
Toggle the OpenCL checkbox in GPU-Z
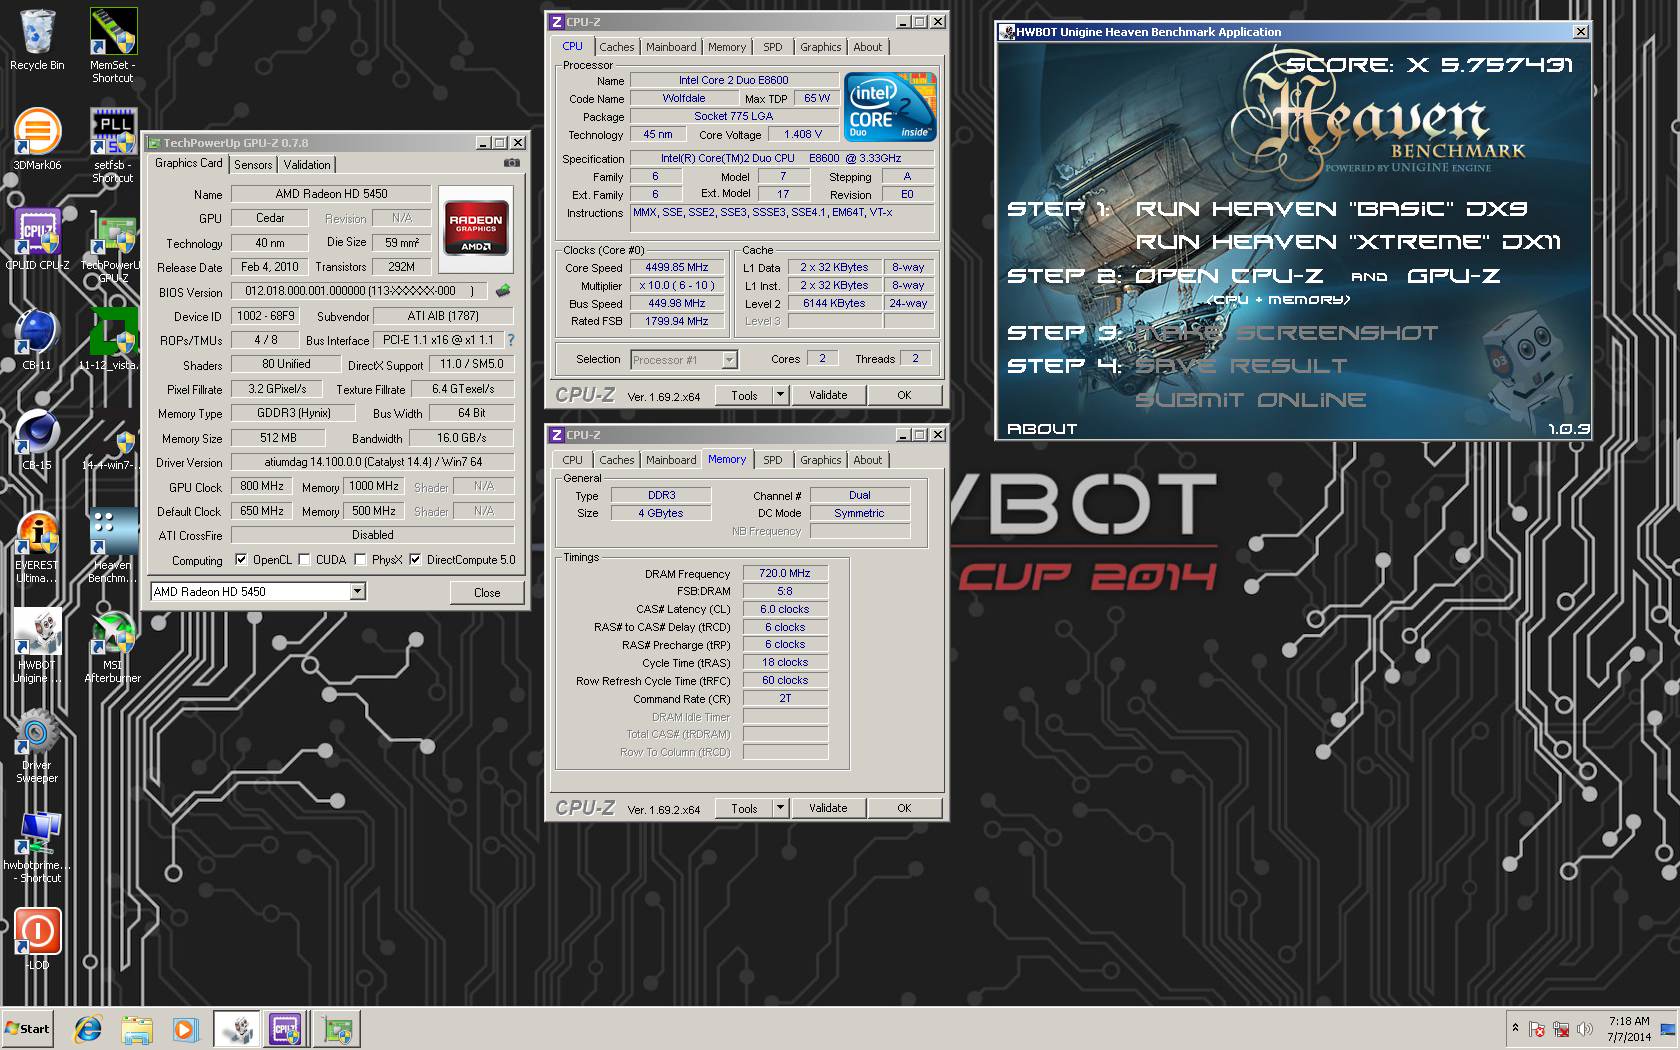241,560
